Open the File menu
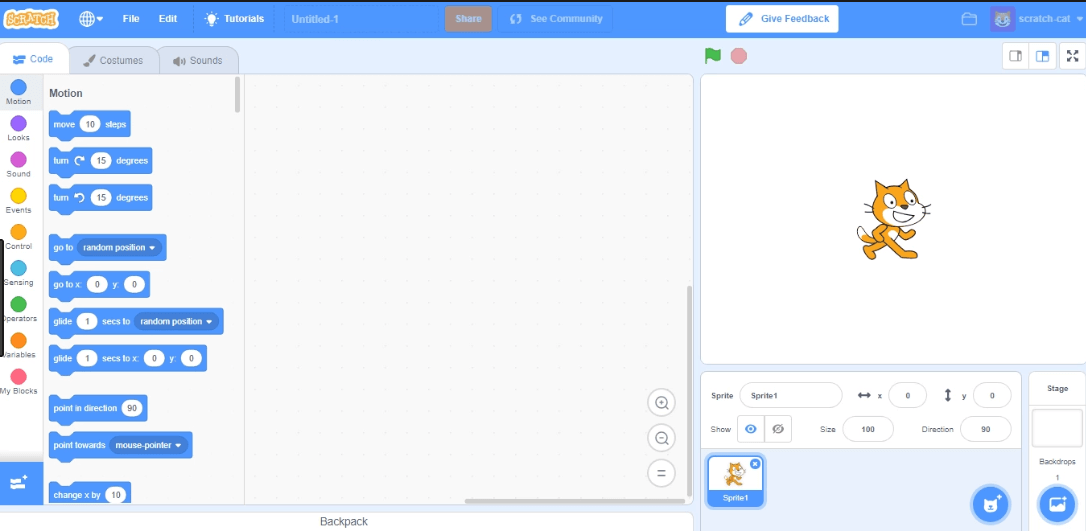 point(131,19)
